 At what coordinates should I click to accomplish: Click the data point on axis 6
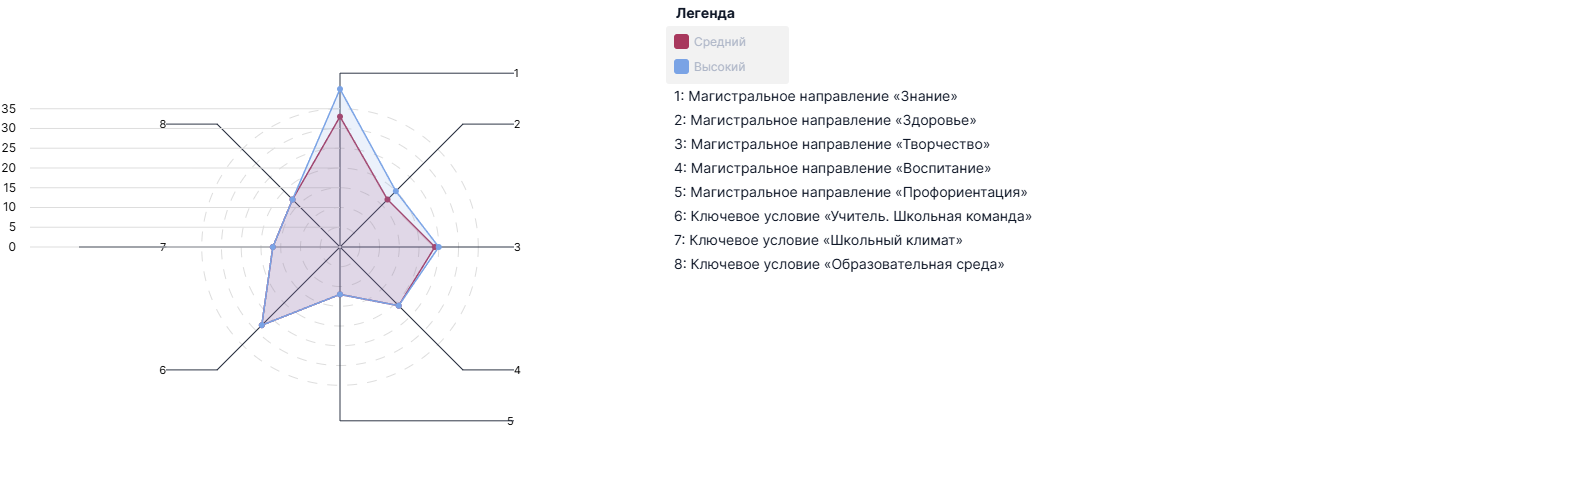tap(262, 325)
